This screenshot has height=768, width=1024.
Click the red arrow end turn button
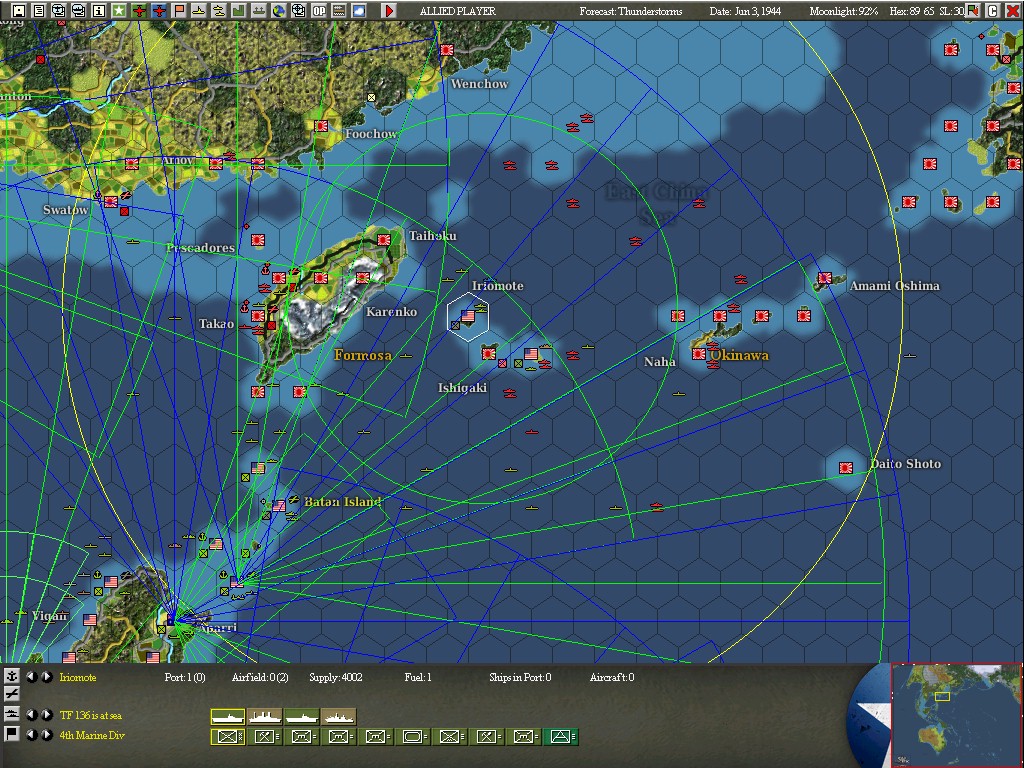(389, 10)
